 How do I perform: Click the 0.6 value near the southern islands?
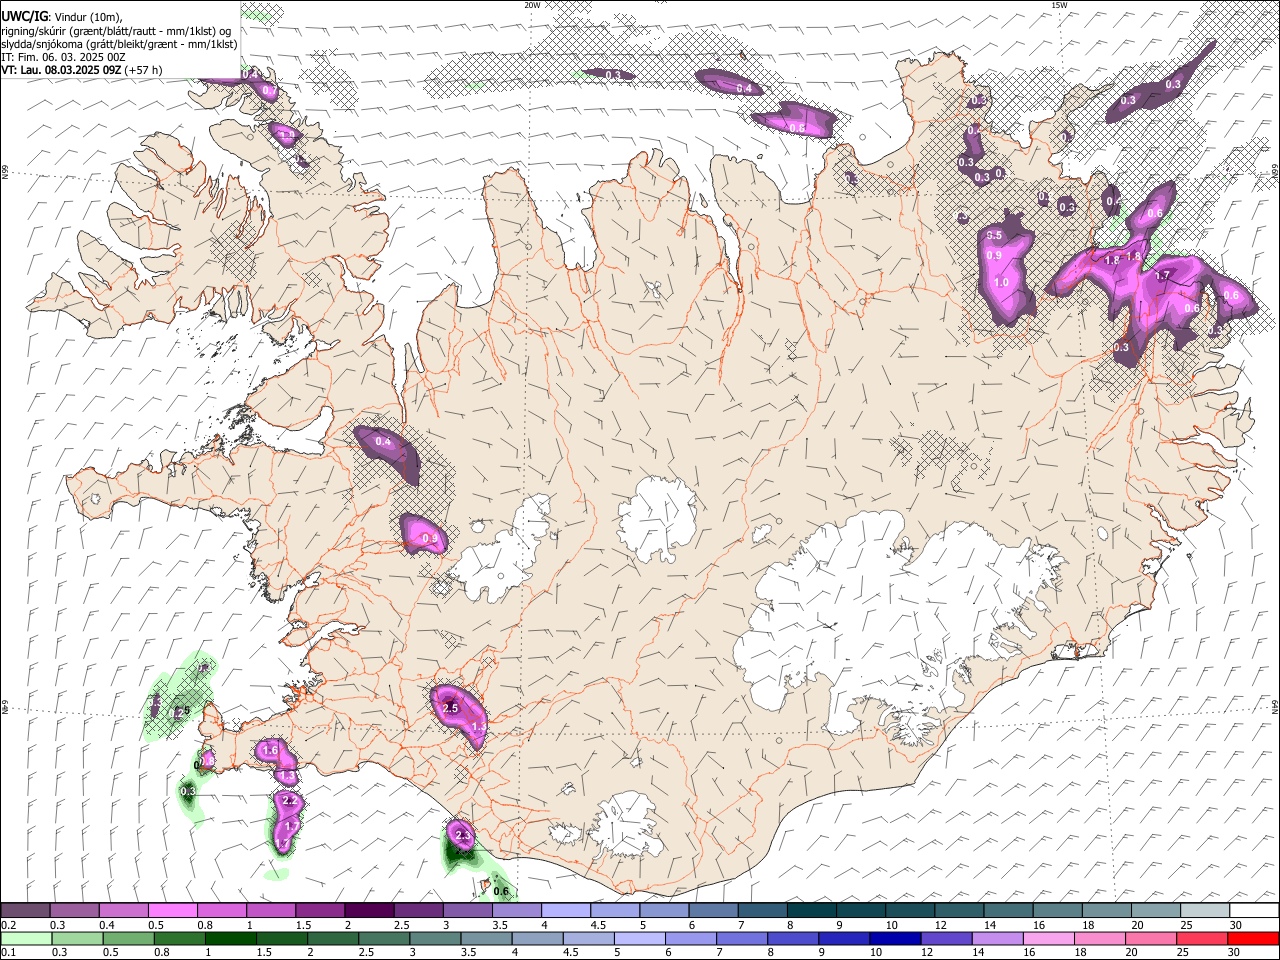[x=501, y=892]
